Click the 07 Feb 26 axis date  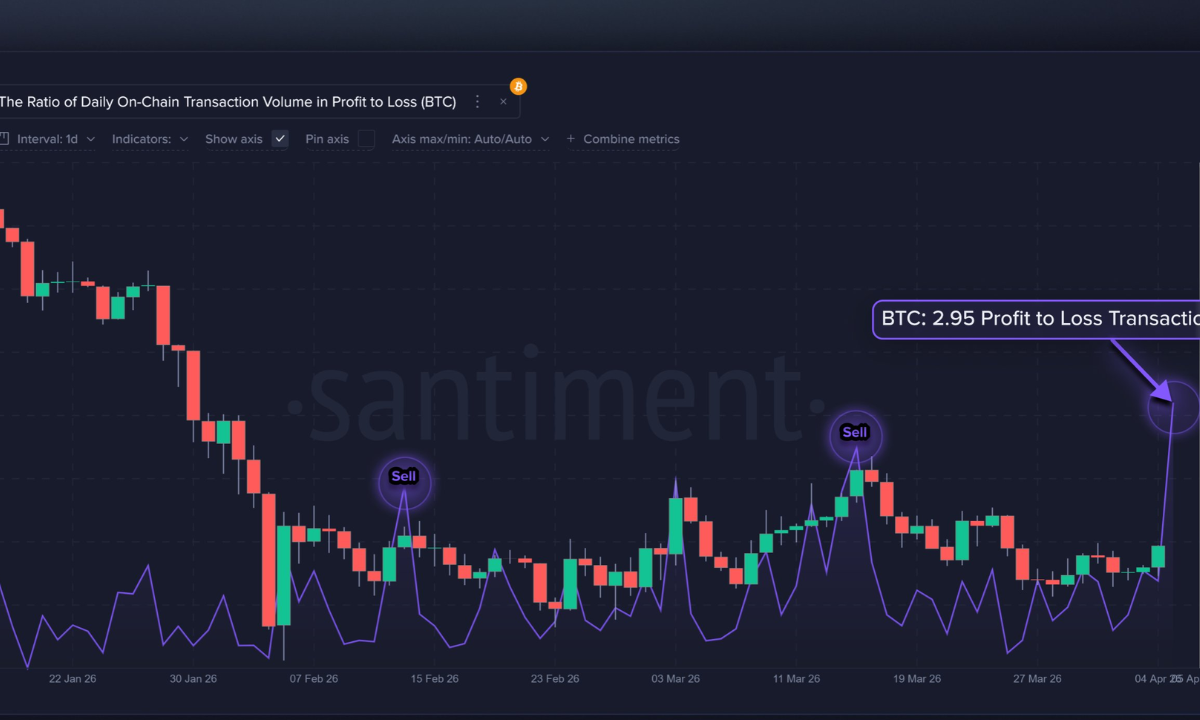pyautogui.click(x=314, y=679)
